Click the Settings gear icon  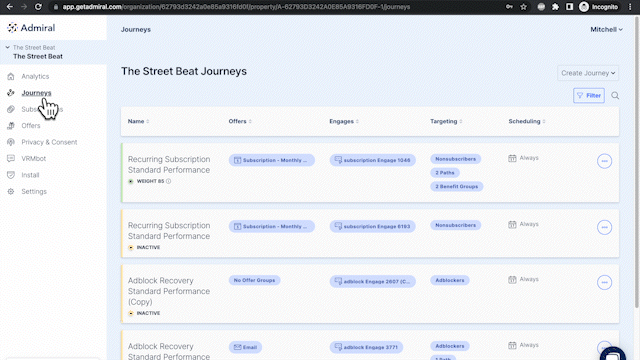11,191
